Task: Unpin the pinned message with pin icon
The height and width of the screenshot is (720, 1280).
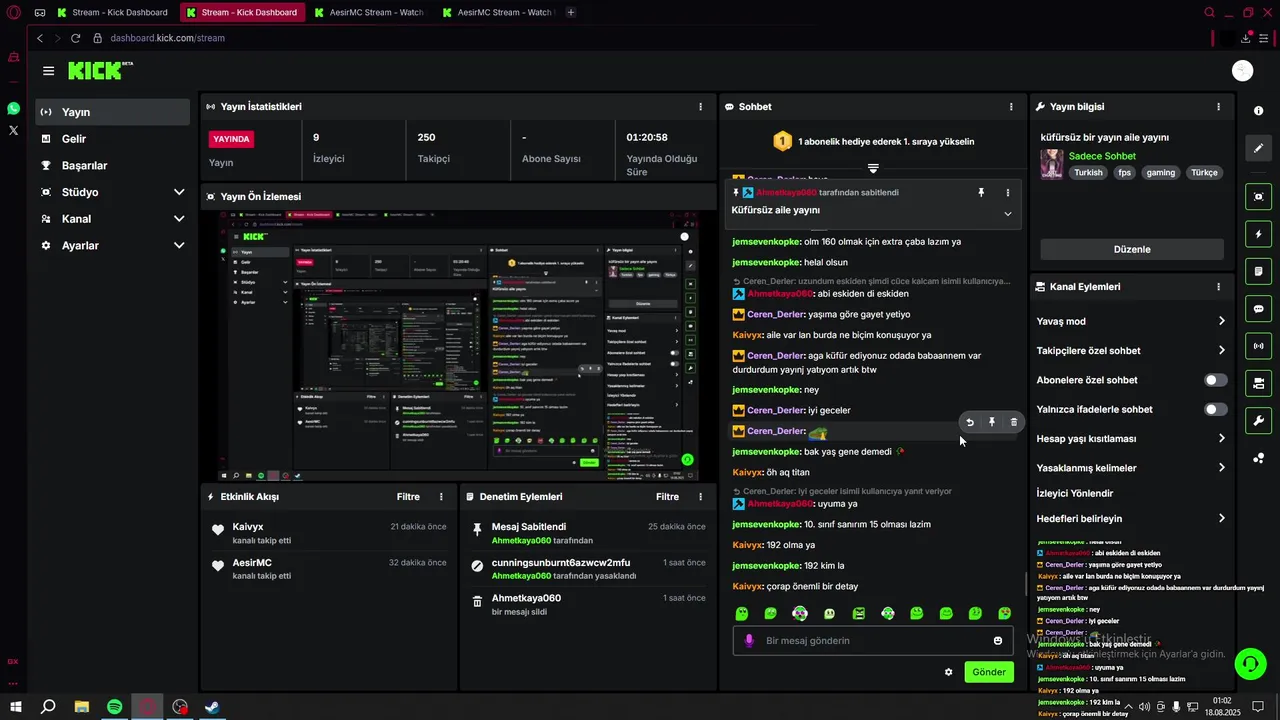Action: [x=981, y=192]
